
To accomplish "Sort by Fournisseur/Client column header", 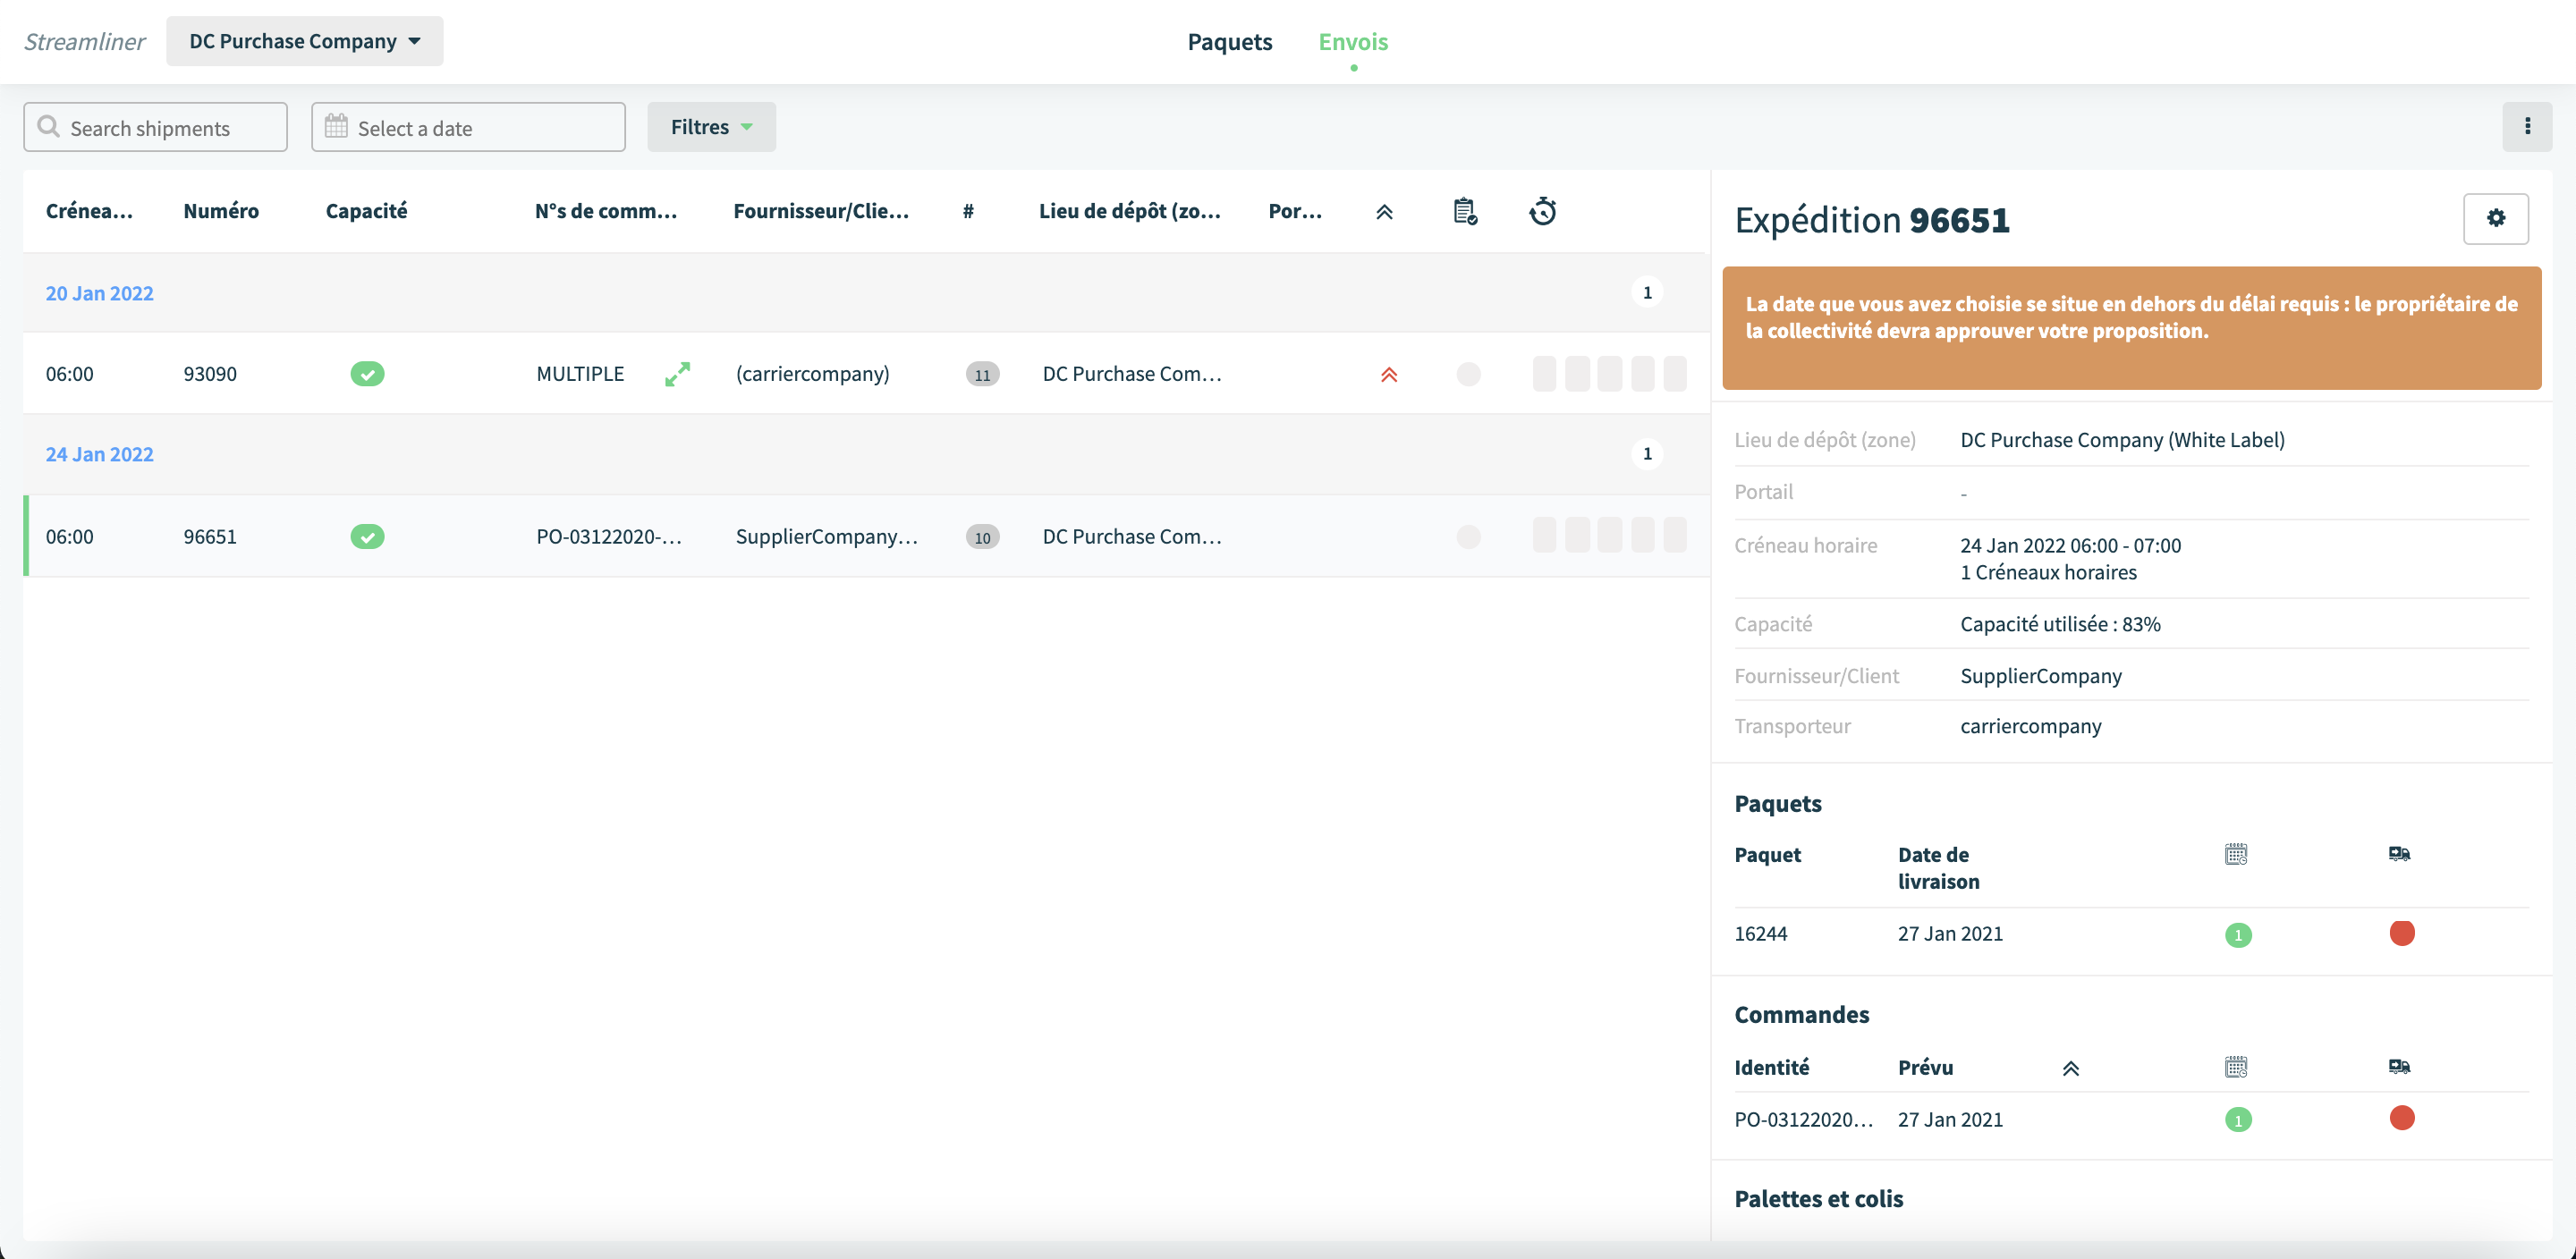I will 821,211.
